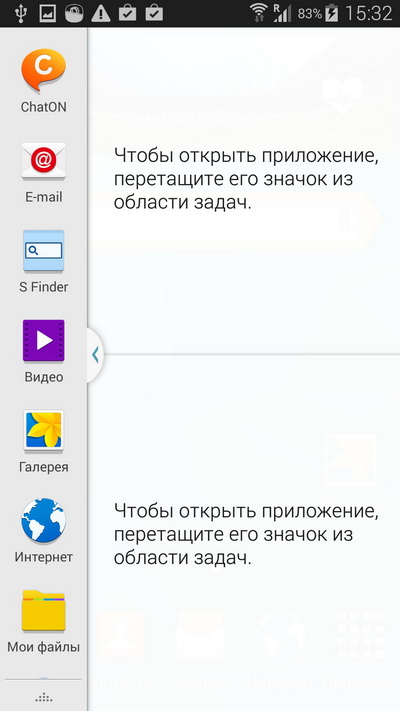
Task: Tap the image notification icon in the status bar
Action: point(47,14)
